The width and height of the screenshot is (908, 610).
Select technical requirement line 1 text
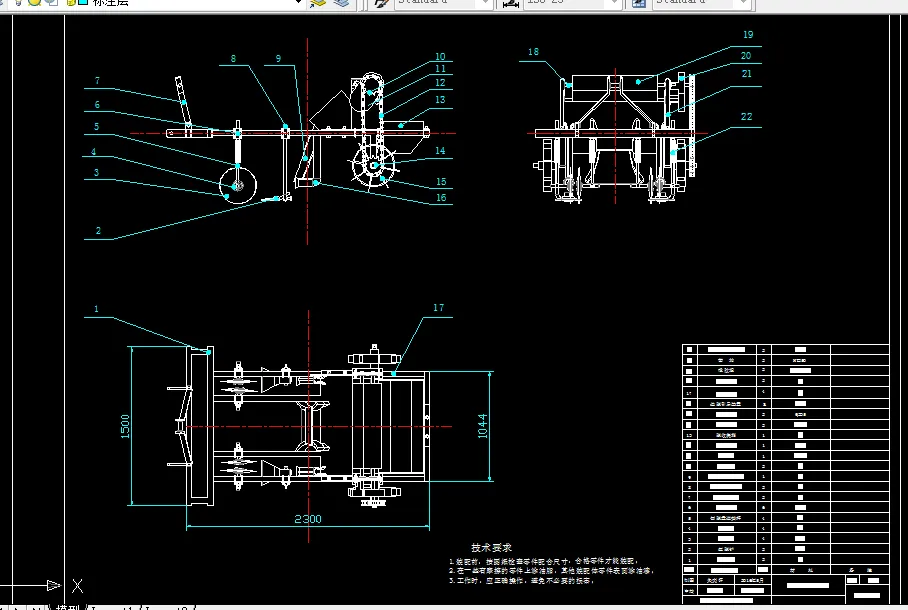(544, 561)
